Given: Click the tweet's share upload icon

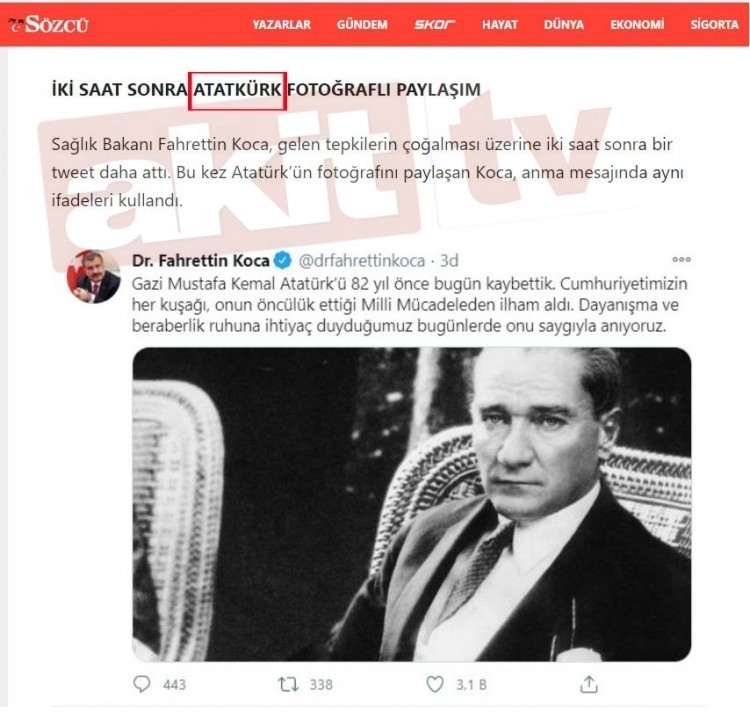Looking at the screenshot, I should click(x=589, y=684).
